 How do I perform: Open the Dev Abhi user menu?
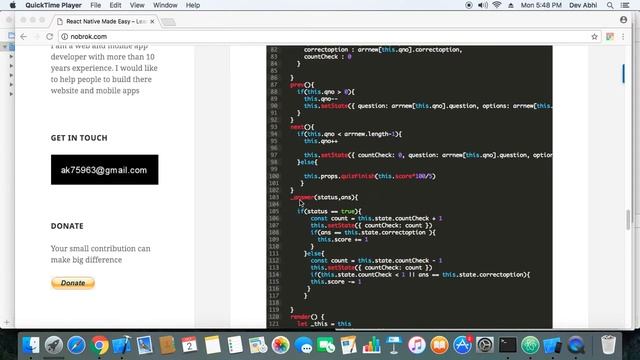coord(583,5)
